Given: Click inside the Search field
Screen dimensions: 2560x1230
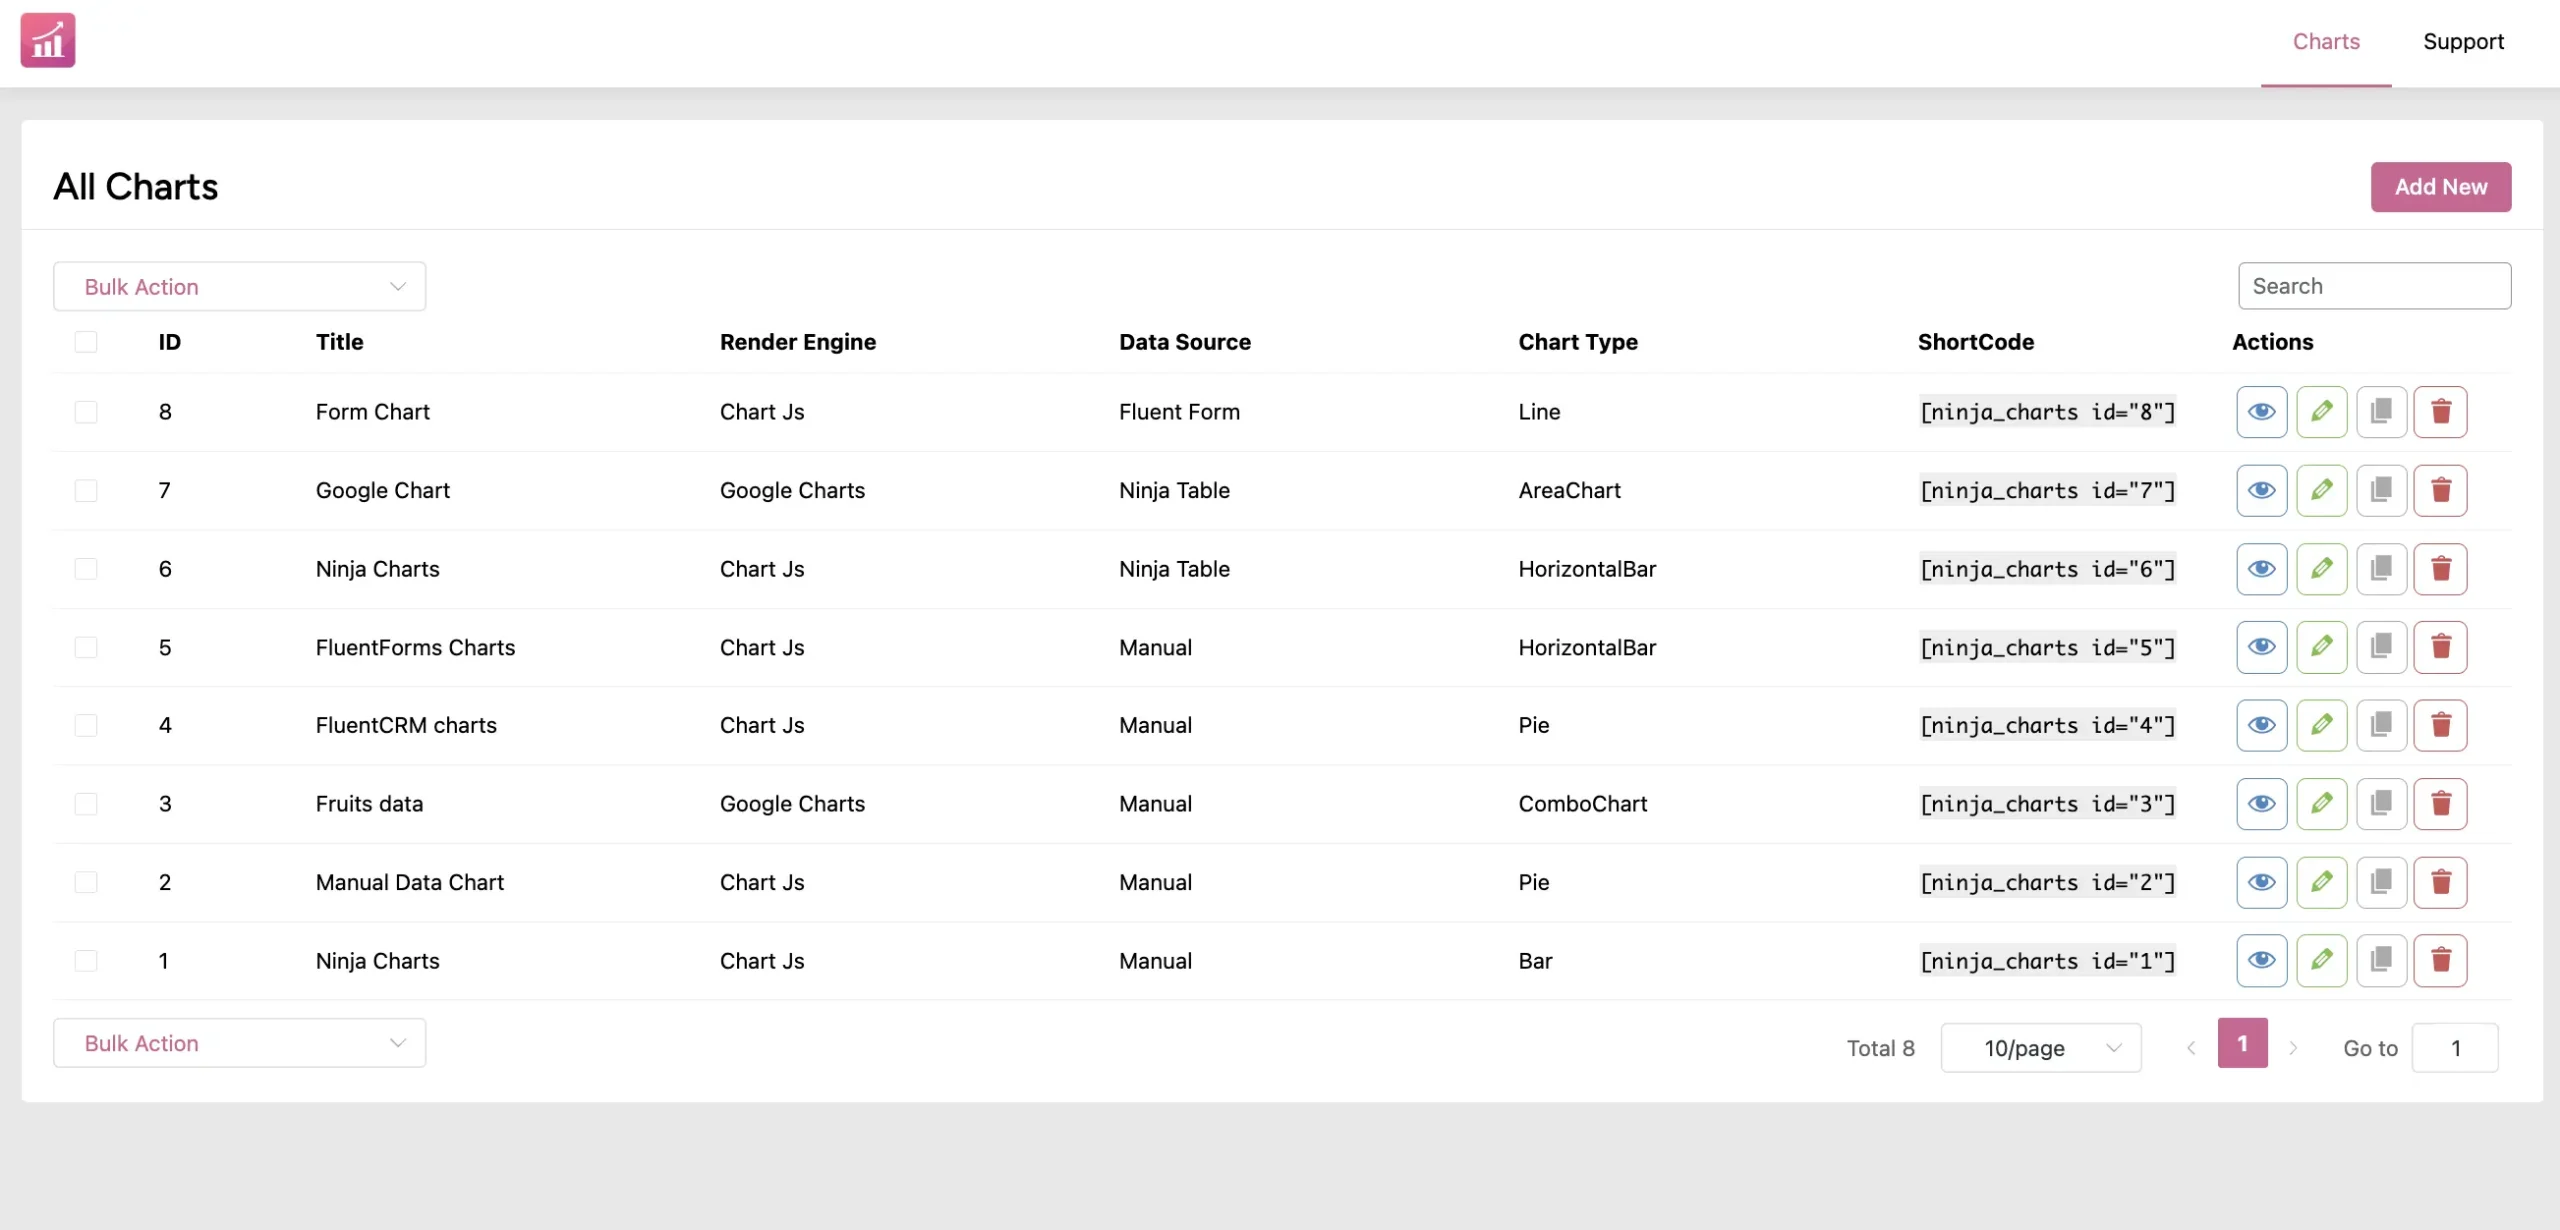Looking at the screenshot, I should 2374,285.
